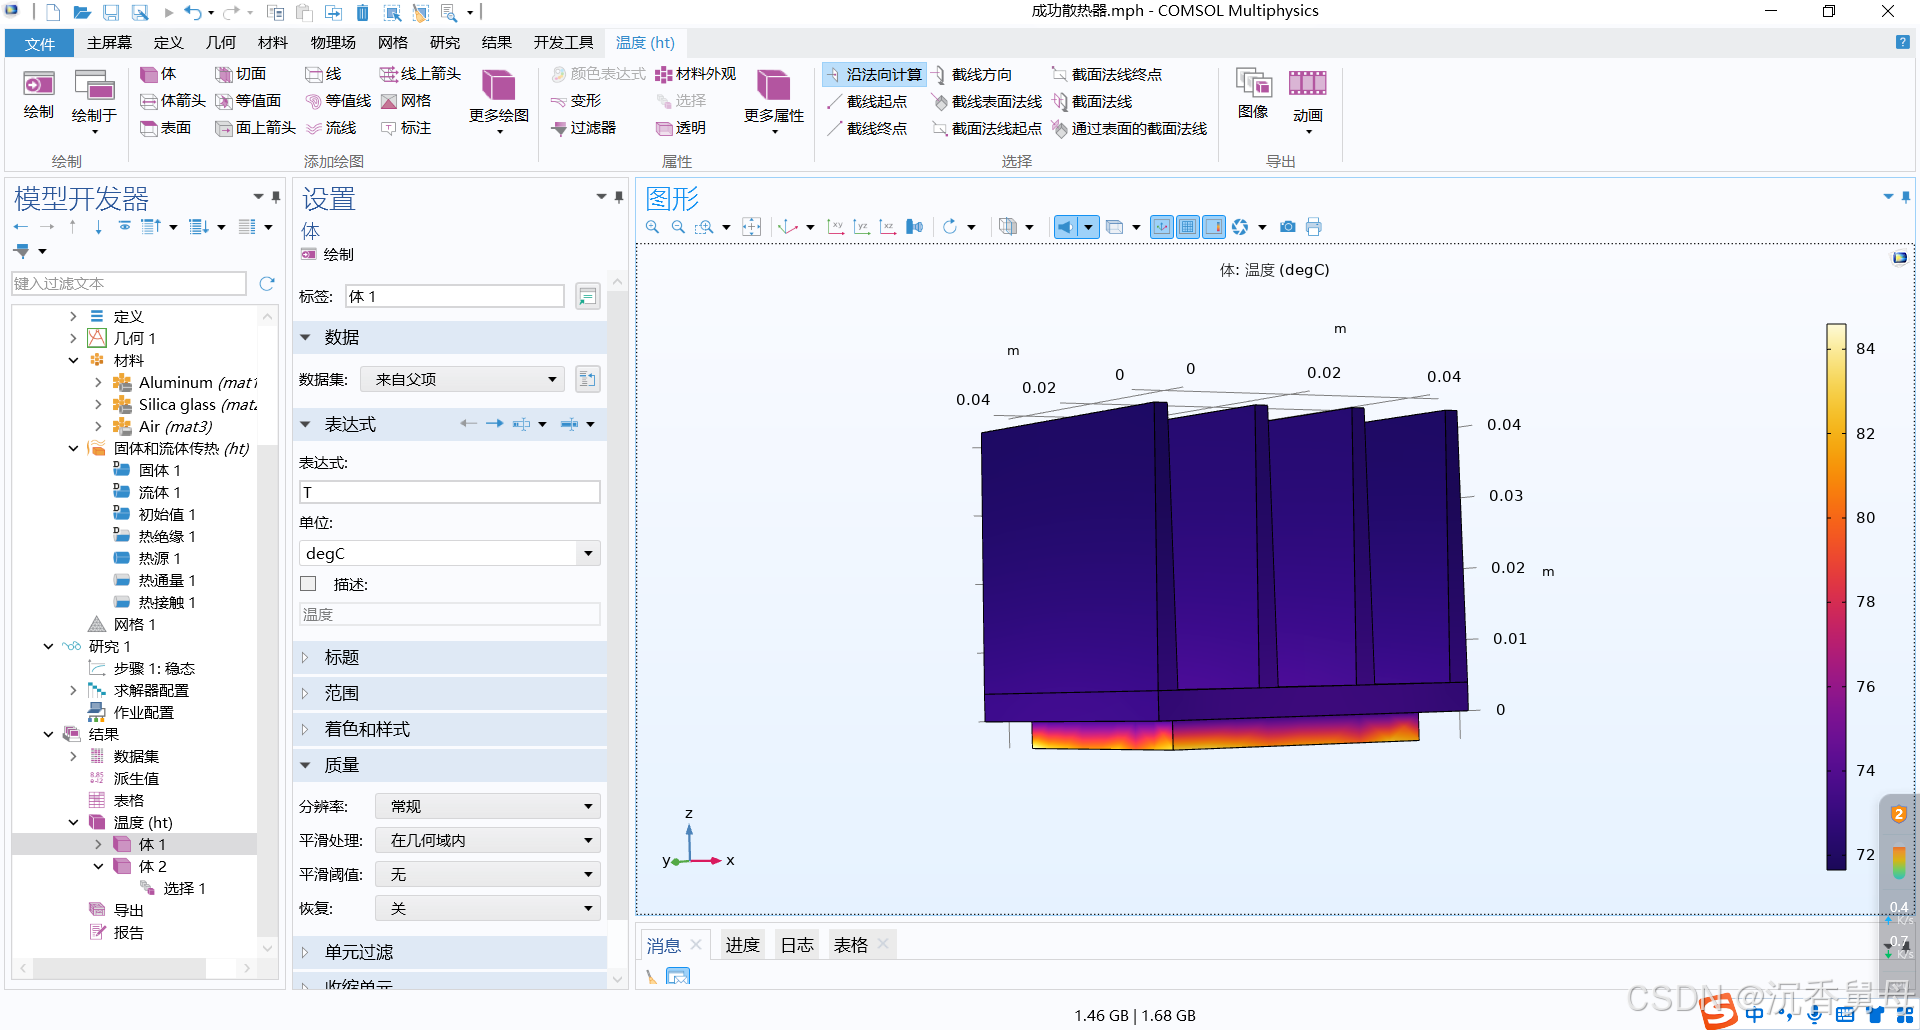Add a 流线 (Streamline) plot
Screen dimensions: 1920x1030
pyautogui.click(x=331, y=128)
